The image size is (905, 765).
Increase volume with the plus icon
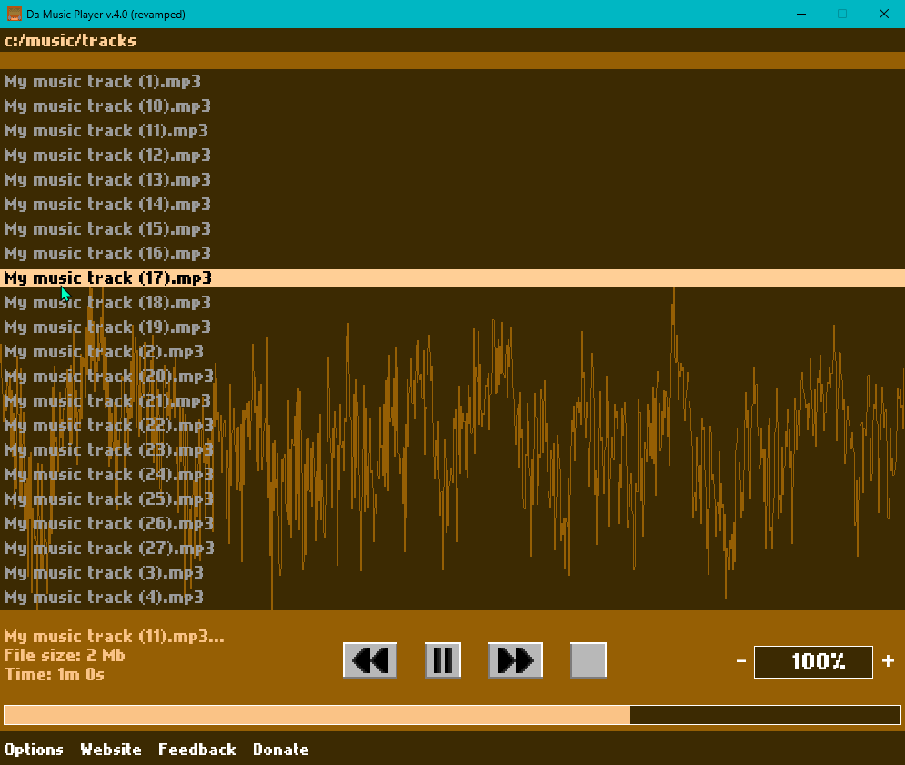[888, 661]
